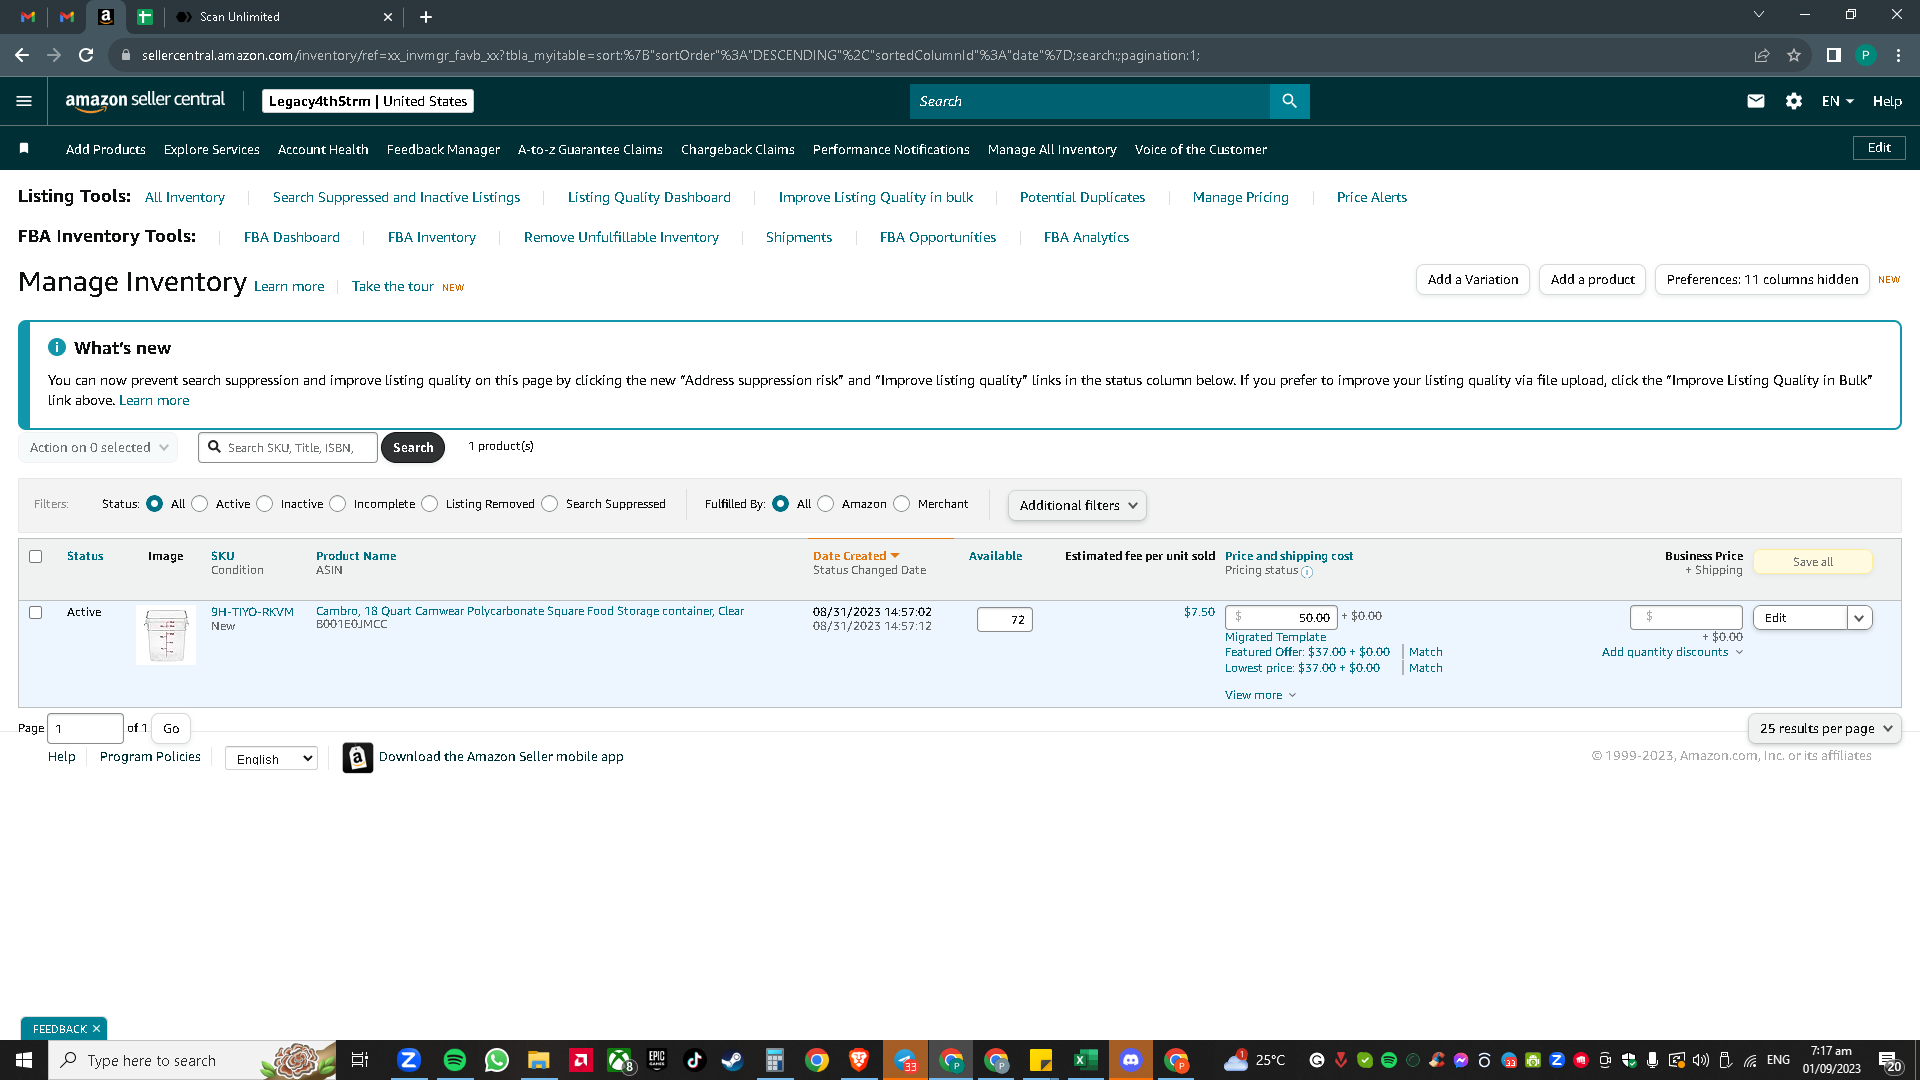Open the Manage Pricing link
The width and height of the screenshot is (1920, 1080).
(x=1241, y=197)
